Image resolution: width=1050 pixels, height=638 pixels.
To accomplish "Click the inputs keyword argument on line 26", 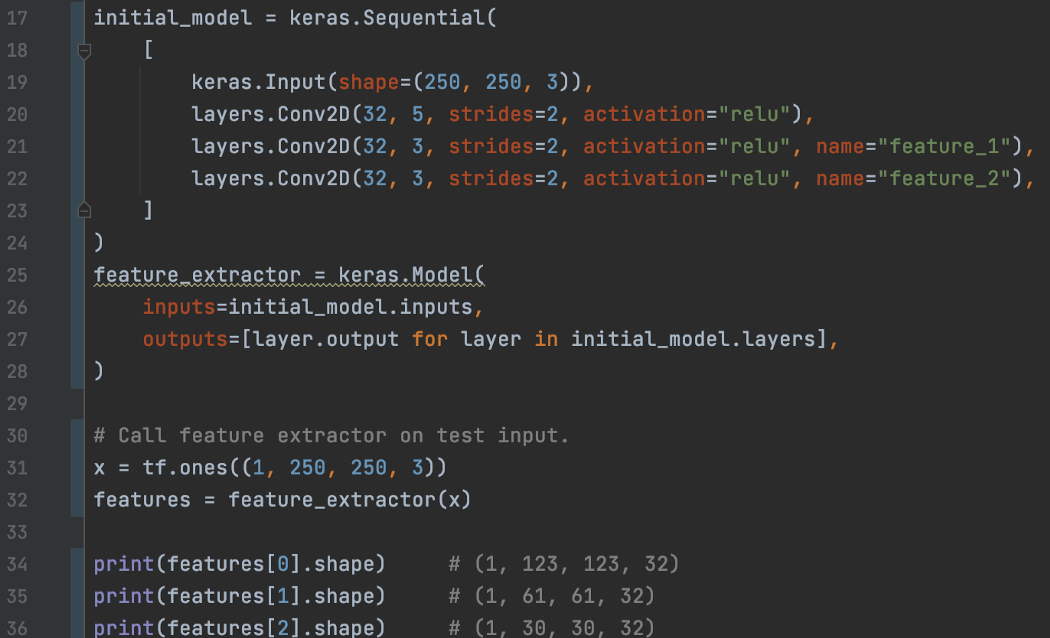I will click(x=178, y=307).
